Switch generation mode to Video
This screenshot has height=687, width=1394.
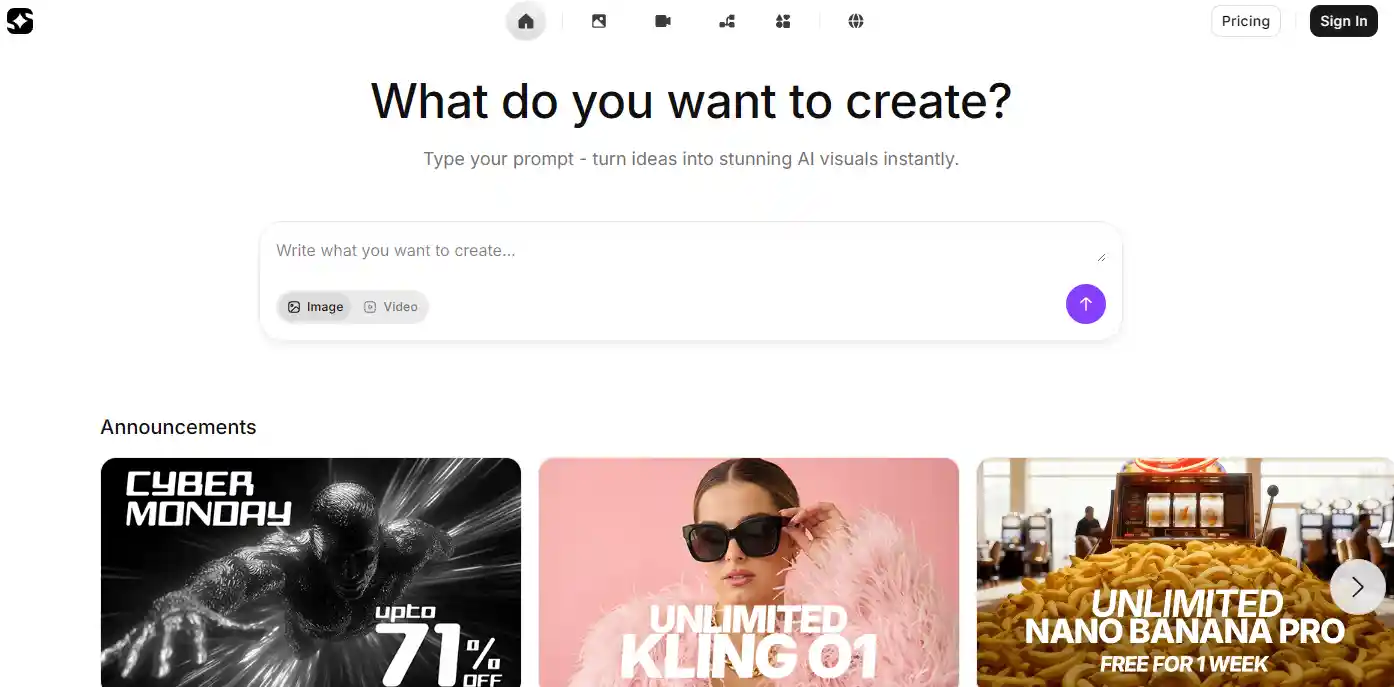coord(391,307)
